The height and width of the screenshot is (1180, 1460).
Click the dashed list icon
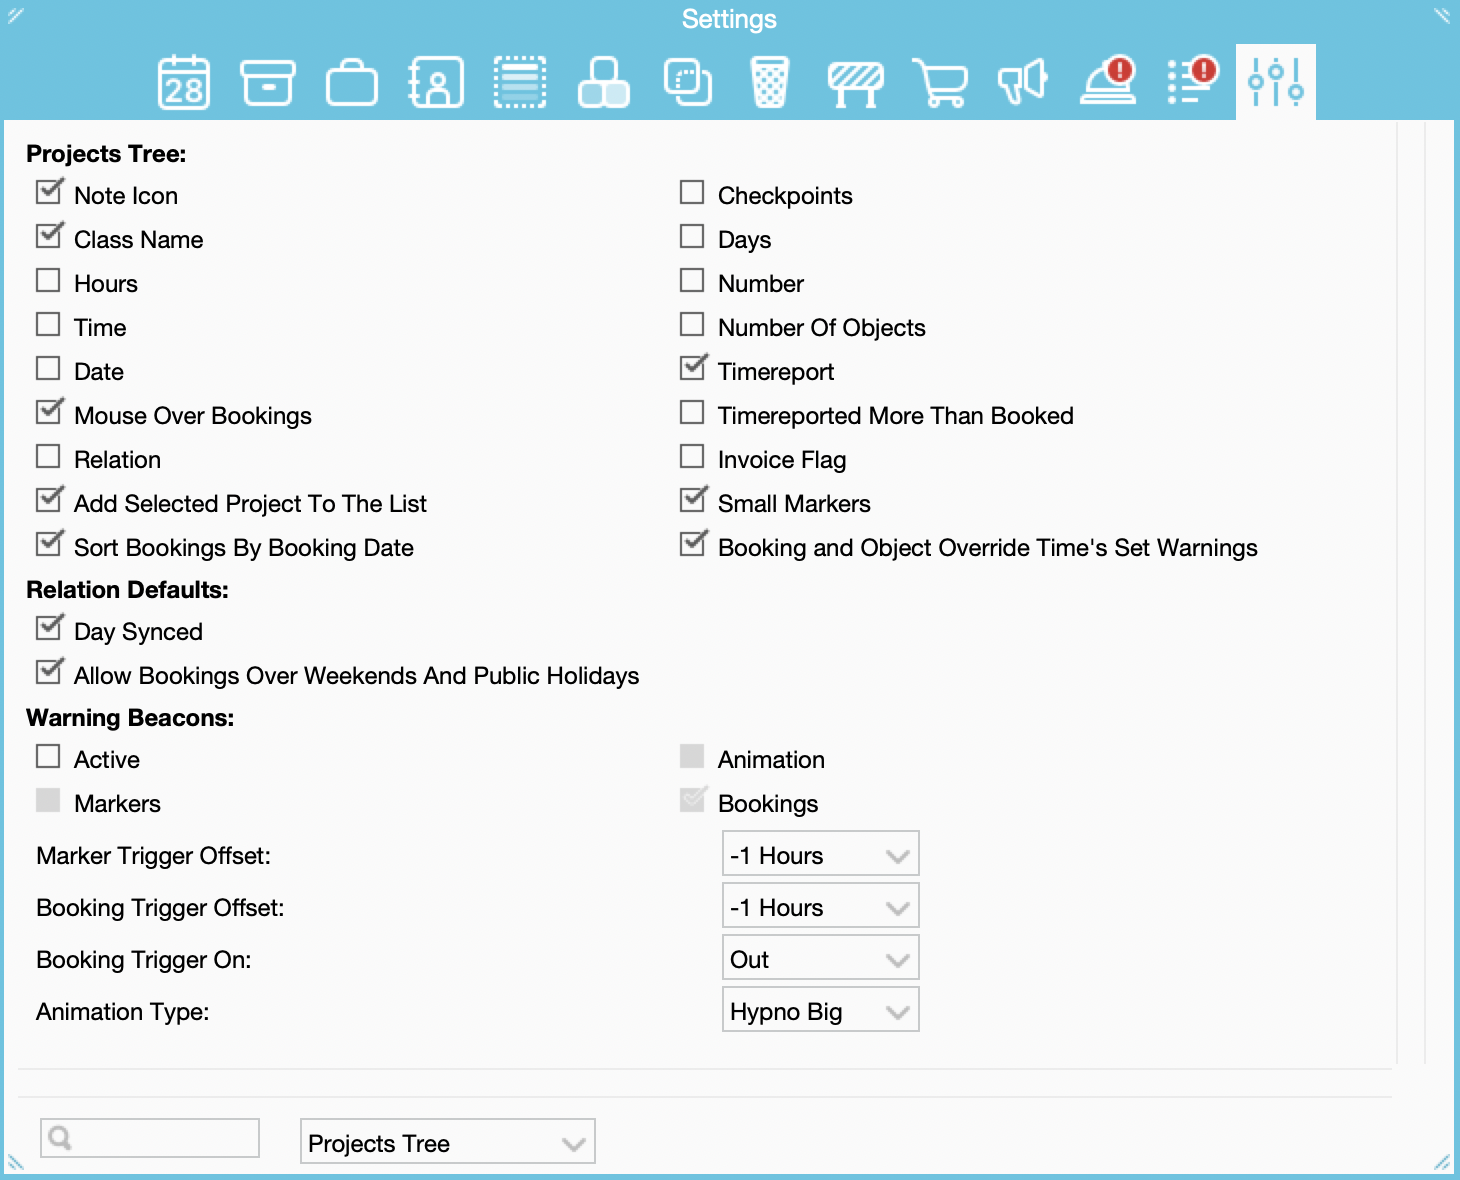[520, 82]
